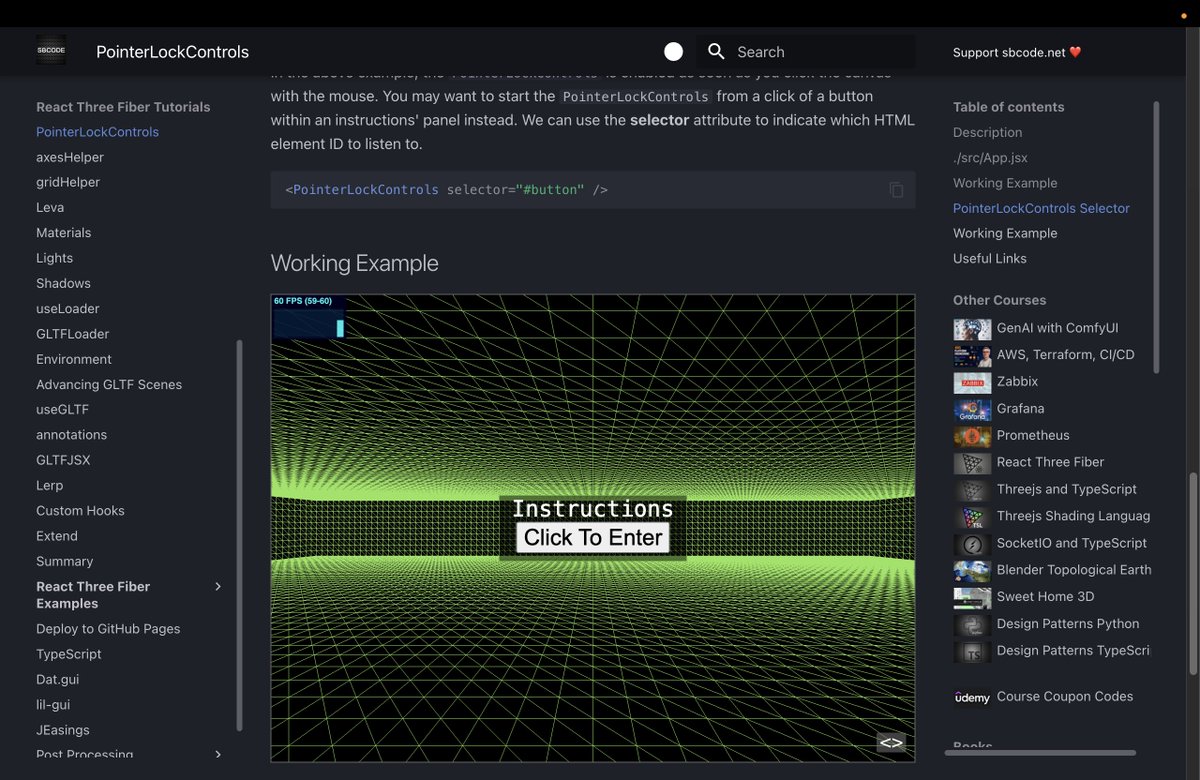This screenshot has height=780, width=1200.
Task: Open Deploy to GitHub Pages
Action: (x=108, y=629)
